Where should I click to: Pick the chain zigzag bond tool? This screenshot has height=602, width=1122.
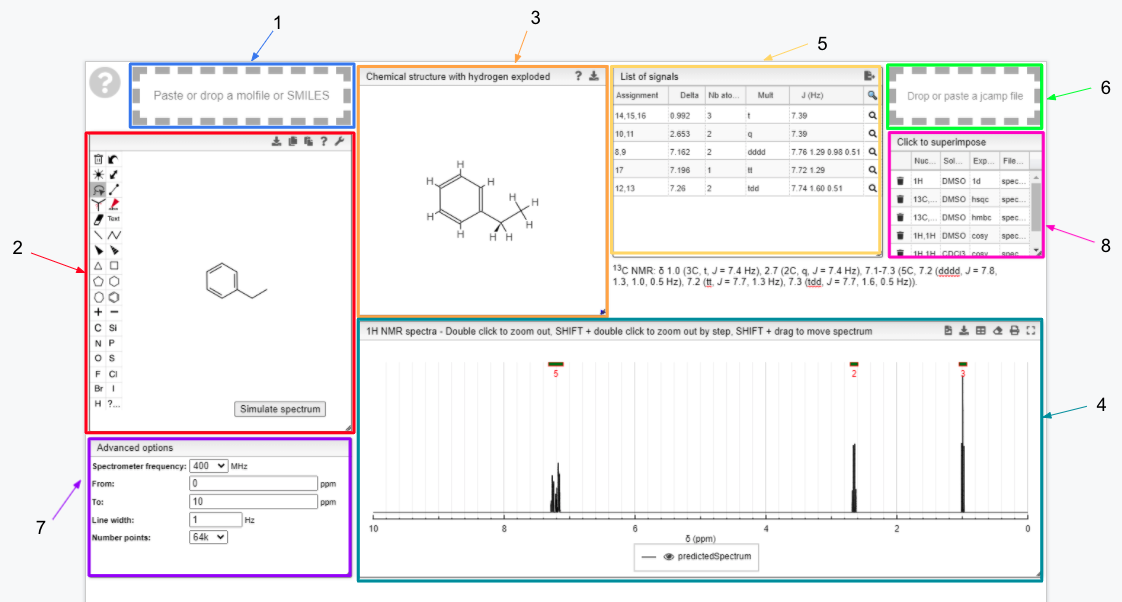[x=114, y=235]
